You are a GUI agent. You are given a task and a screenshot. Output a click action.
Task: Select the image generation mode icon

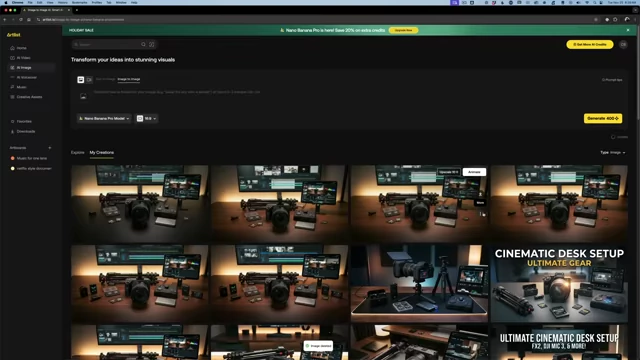pyautogui.click(x=81, y=80)
